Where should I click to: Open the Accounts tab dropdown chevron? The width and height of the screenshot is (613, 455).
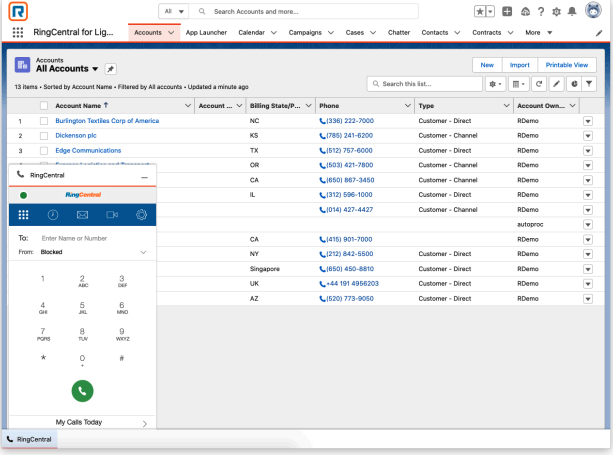pos(171,32)
